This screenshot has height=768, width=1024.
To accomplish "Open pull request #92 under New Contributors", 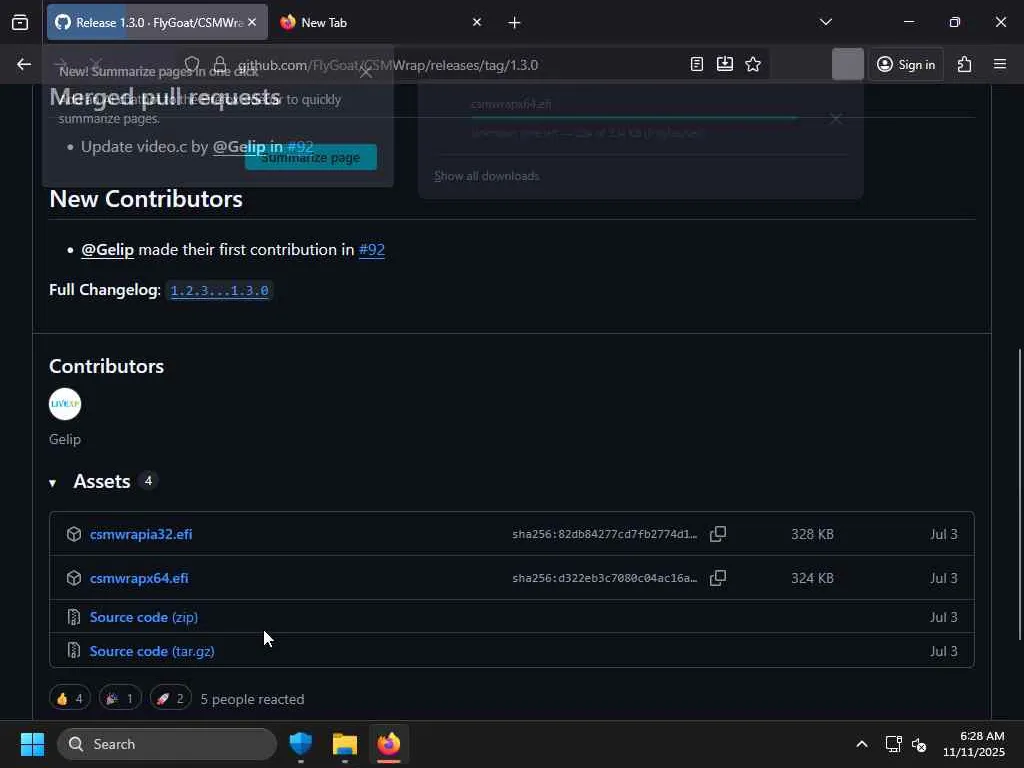I will coord(372,249).
